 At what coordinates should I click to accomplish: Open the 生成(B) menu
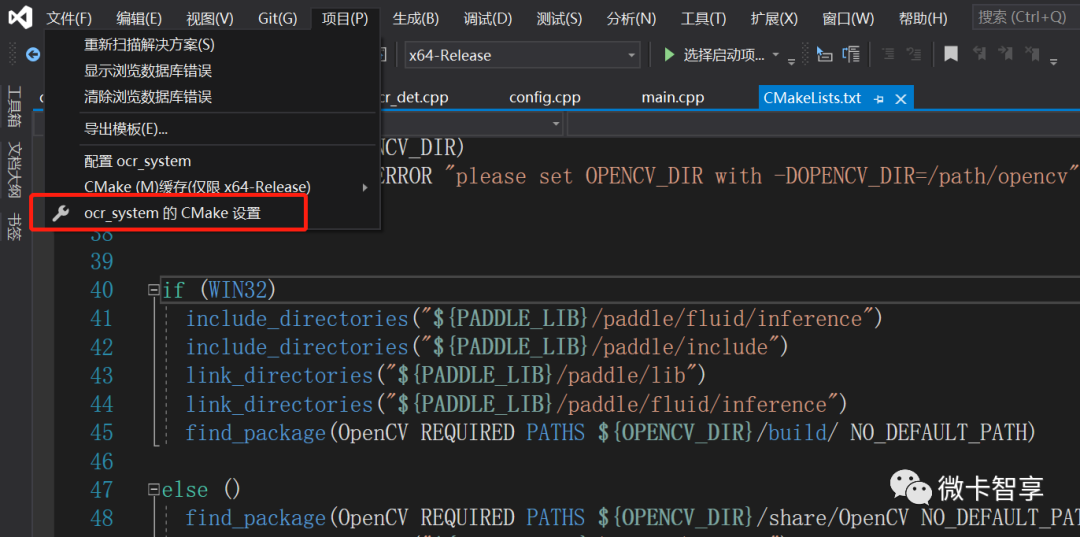(x=415, y=19)
